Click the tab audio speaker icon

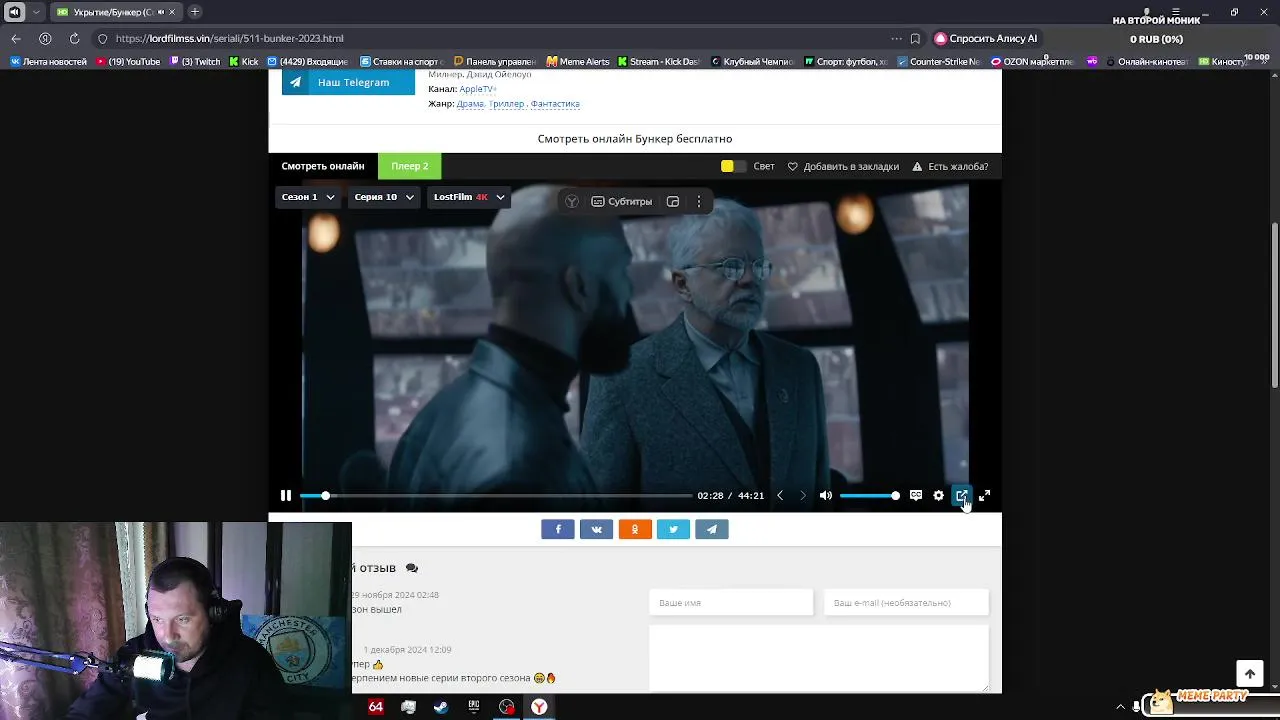point(14,12)
